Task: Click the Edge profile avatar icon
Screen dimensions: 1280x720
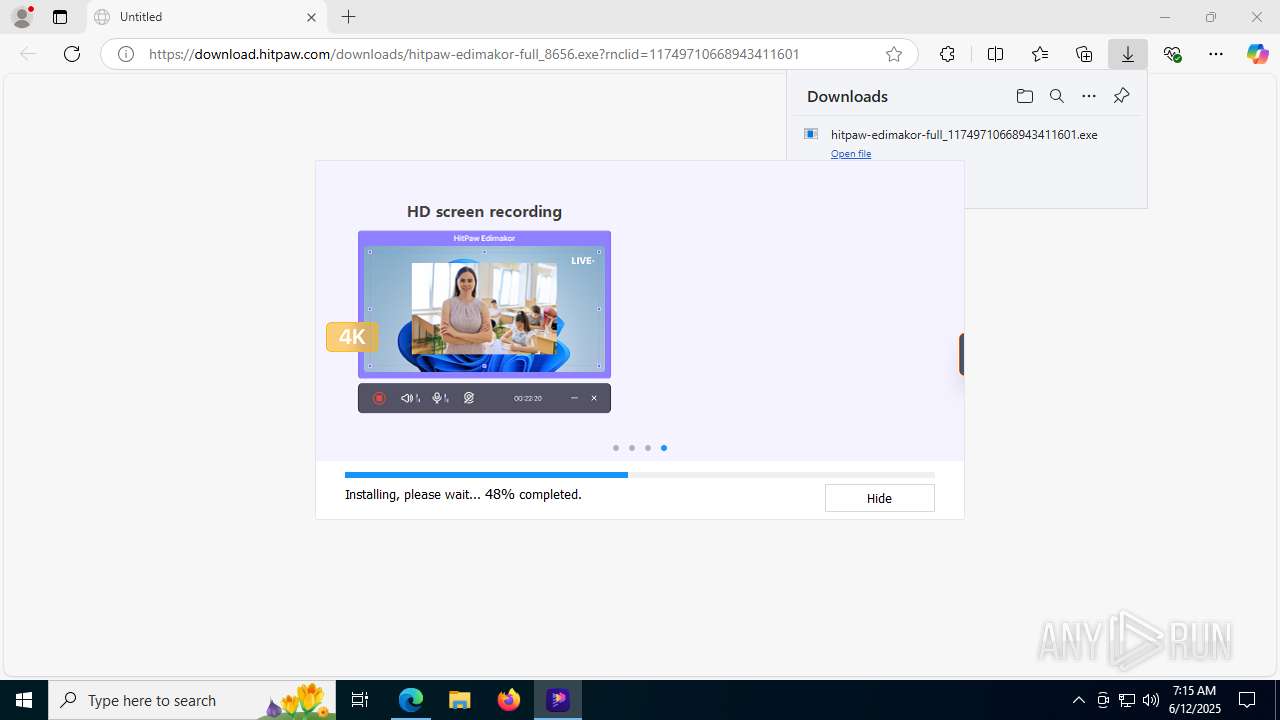Action: click(21, 17)
